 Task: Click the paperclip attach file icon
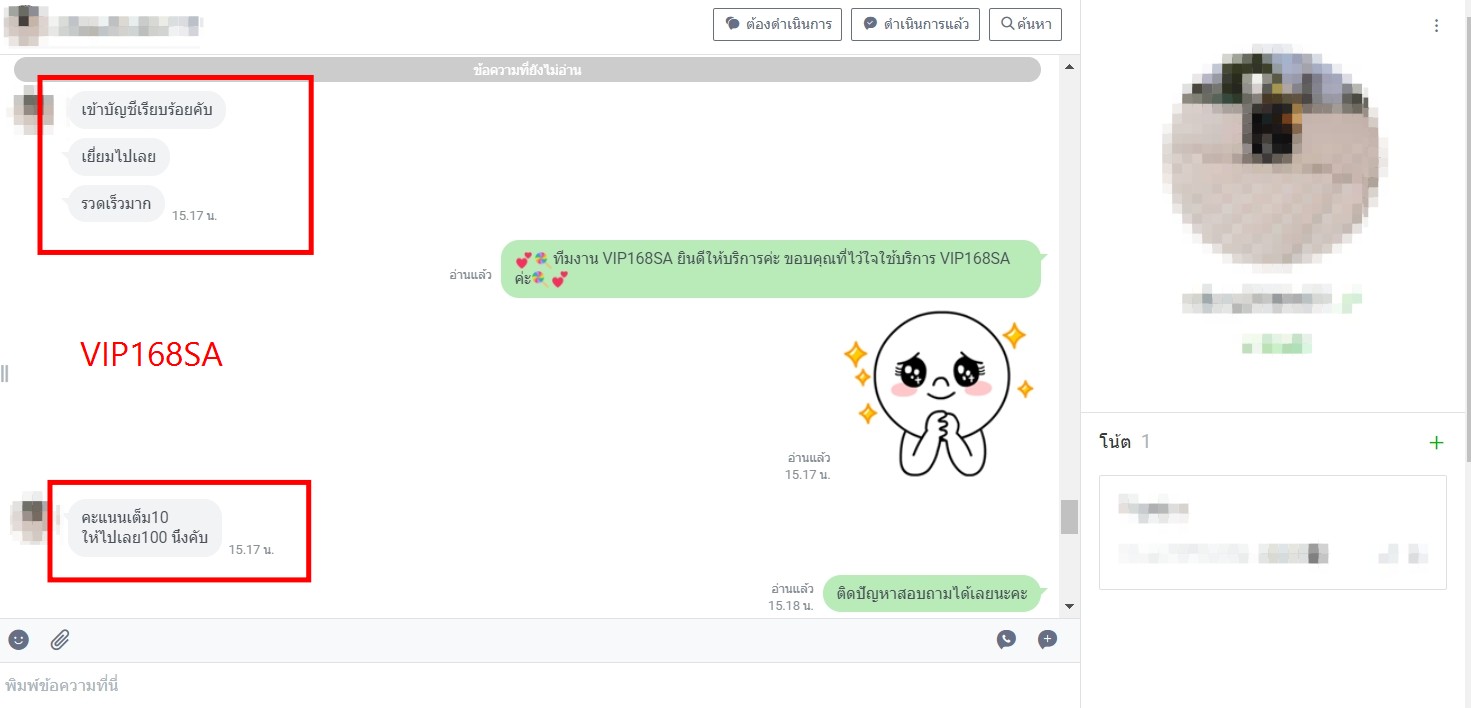pyautogui.click(x=60, y=640)
